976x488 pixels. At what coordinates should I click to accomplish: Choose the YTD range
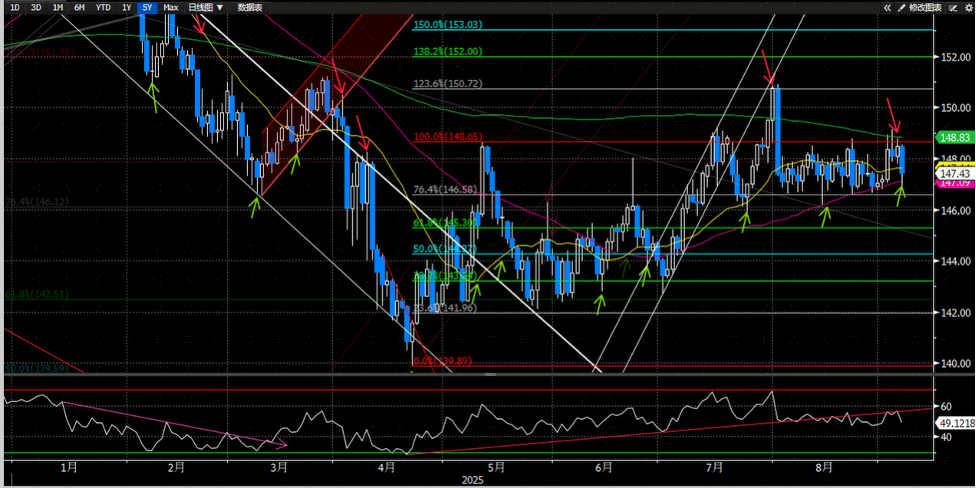click(103, 7)
